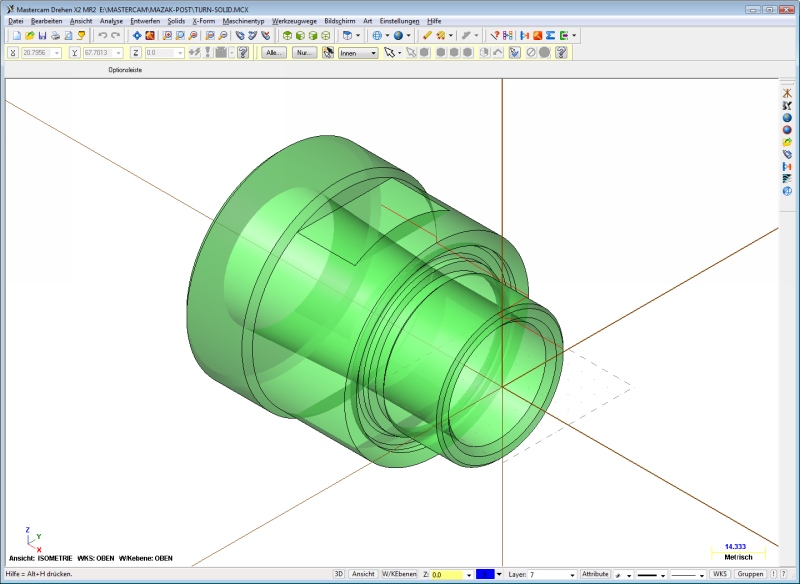Click top Mastercam icon in right sidebar
The image size is (800, 584).
click(x=787, y=93)
